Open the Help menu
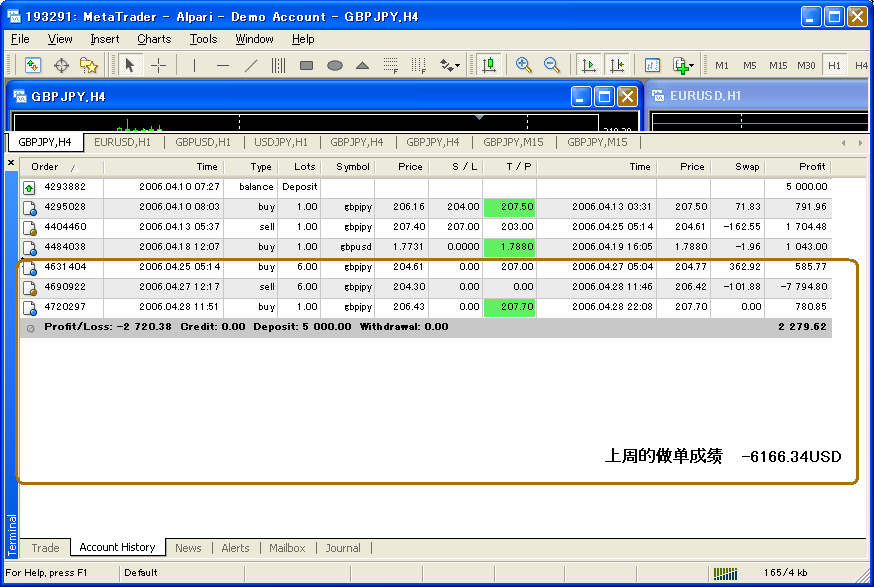 pyautogui.click(x=303, y=39)
